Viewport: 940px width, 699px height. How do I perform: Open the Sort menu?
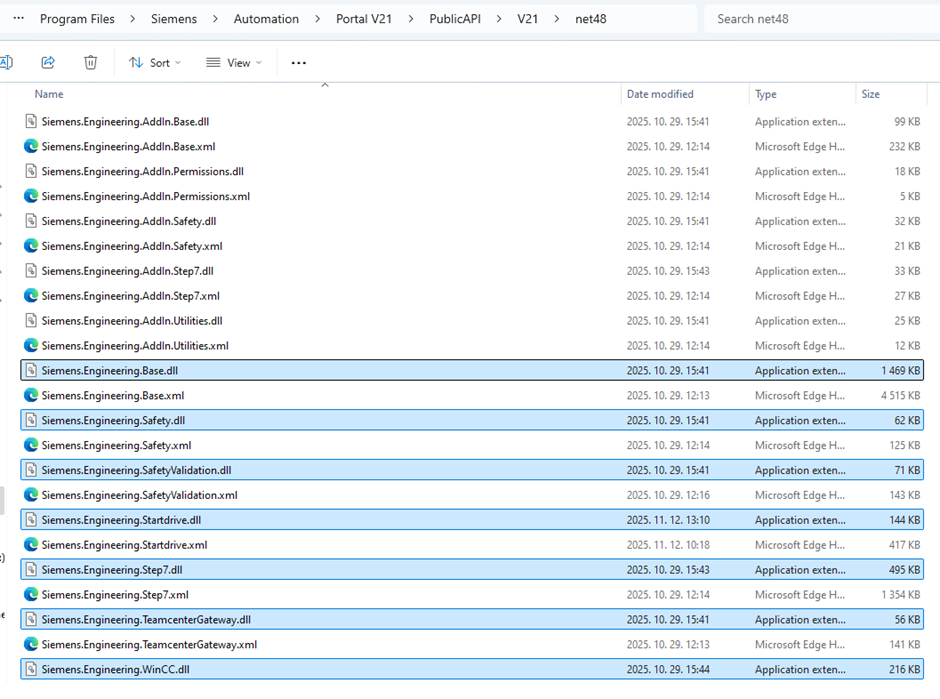[x=155, y=62]
